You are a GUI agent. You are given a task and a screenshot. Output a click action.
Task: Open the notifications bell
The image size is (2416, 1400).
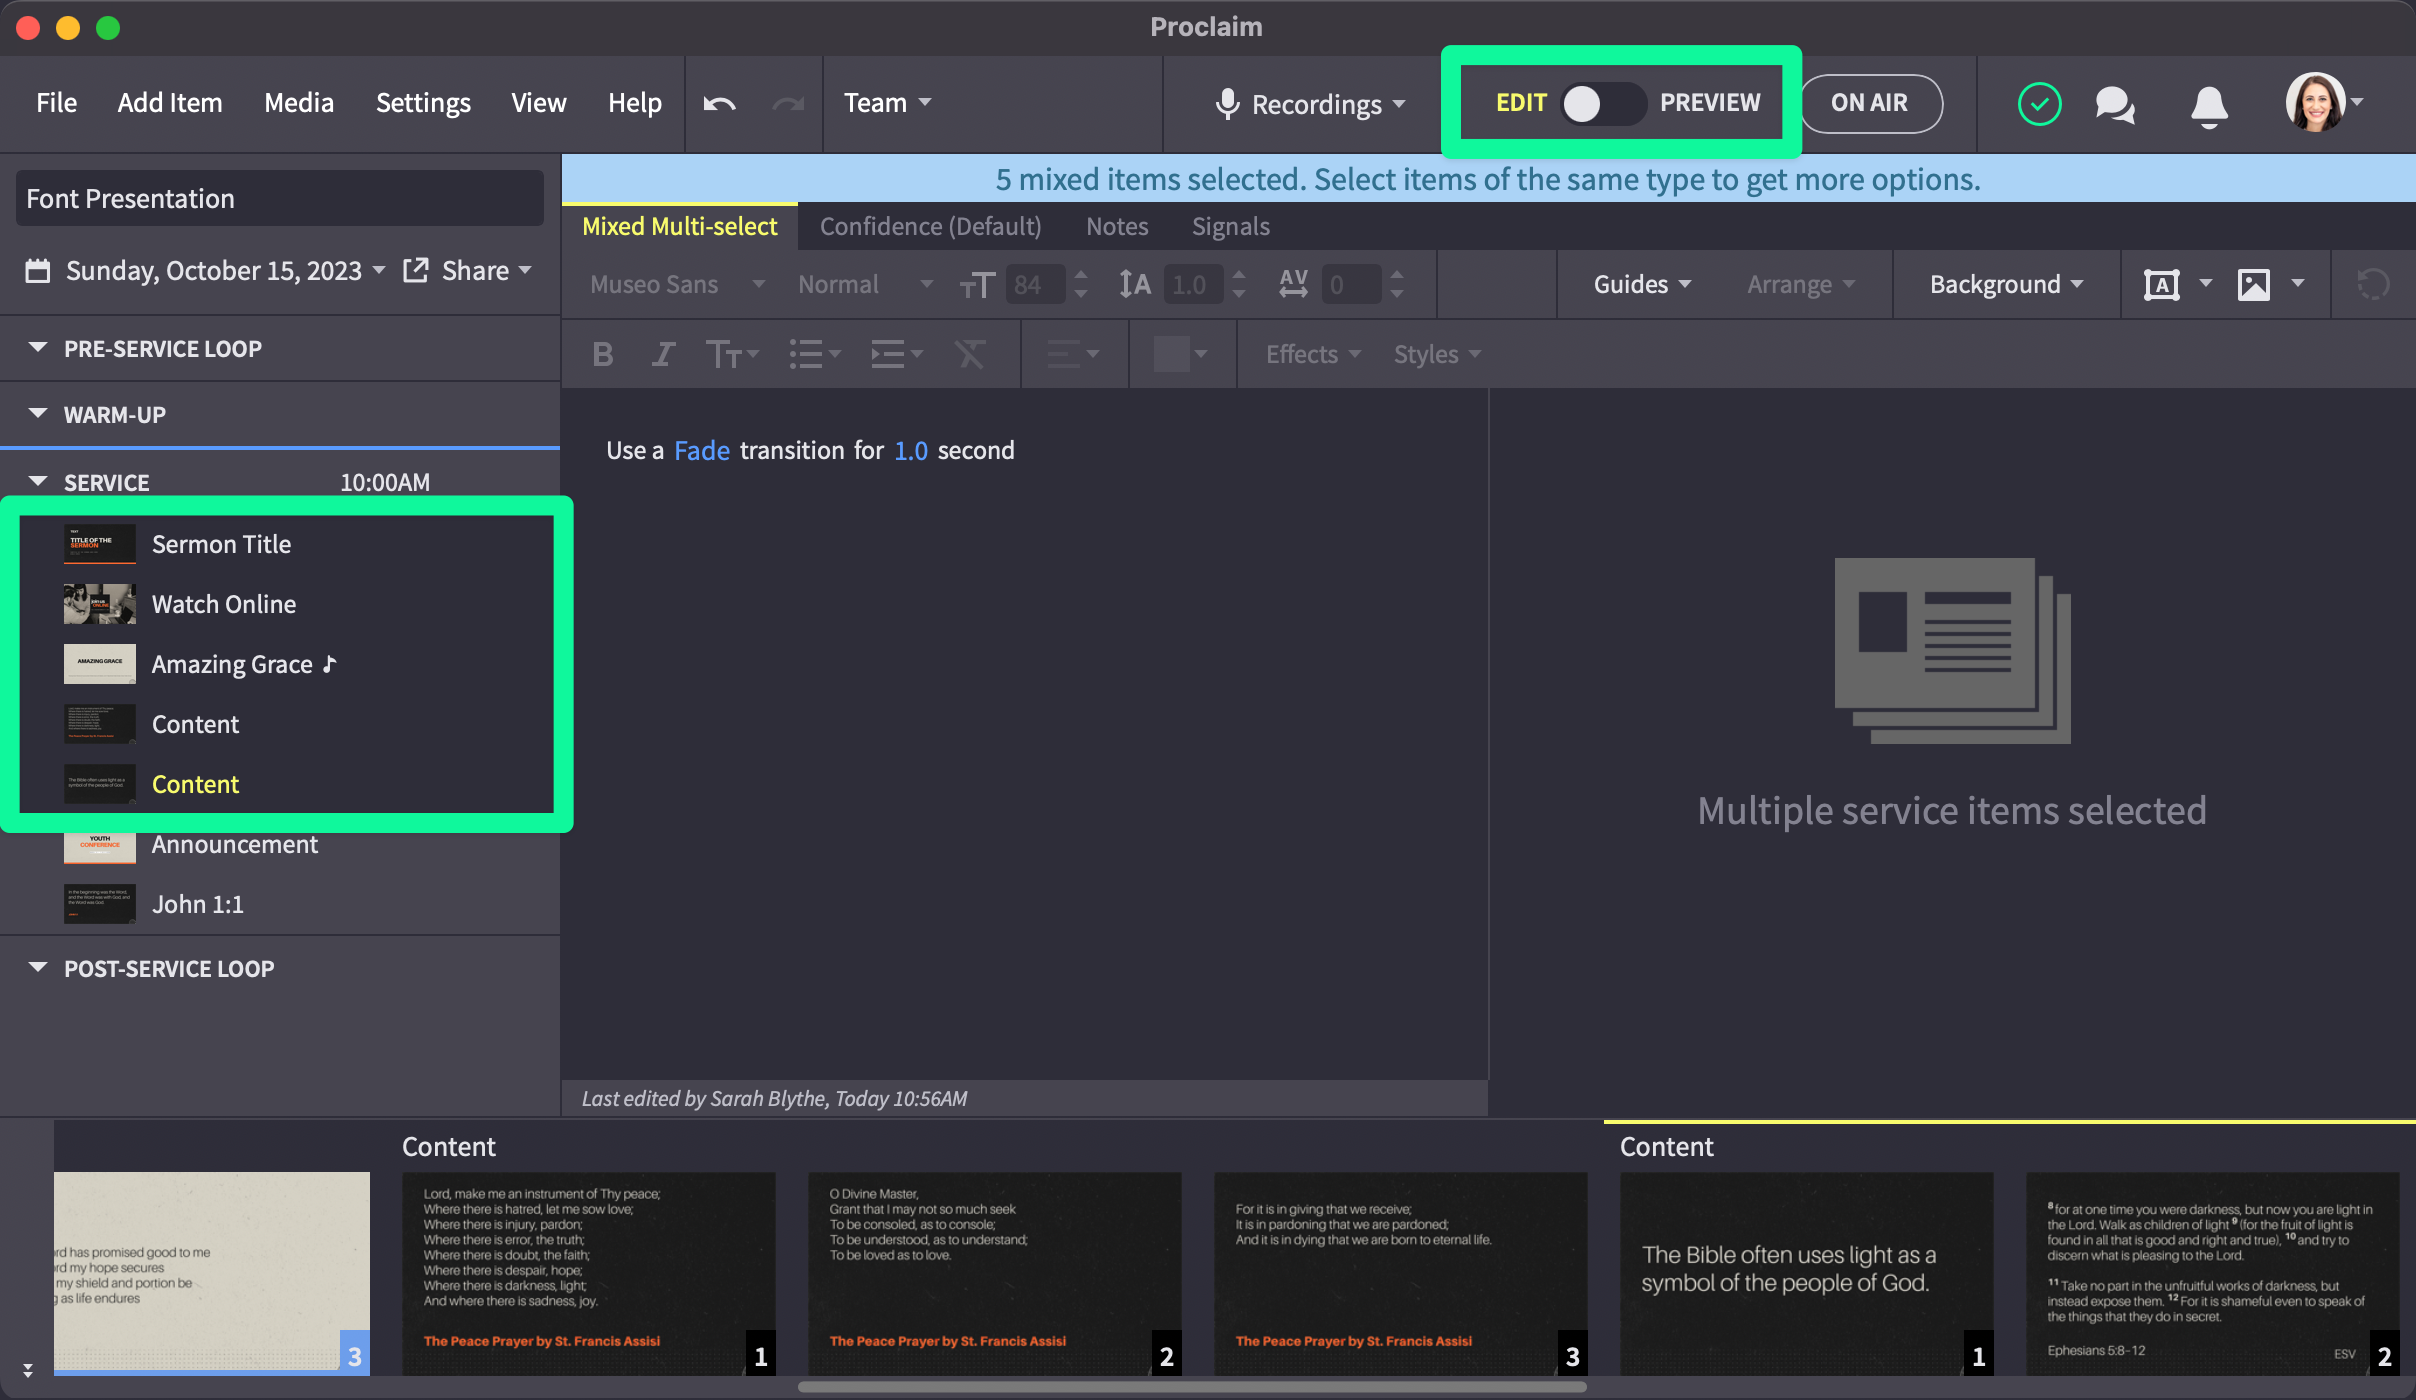[2209, 105]
